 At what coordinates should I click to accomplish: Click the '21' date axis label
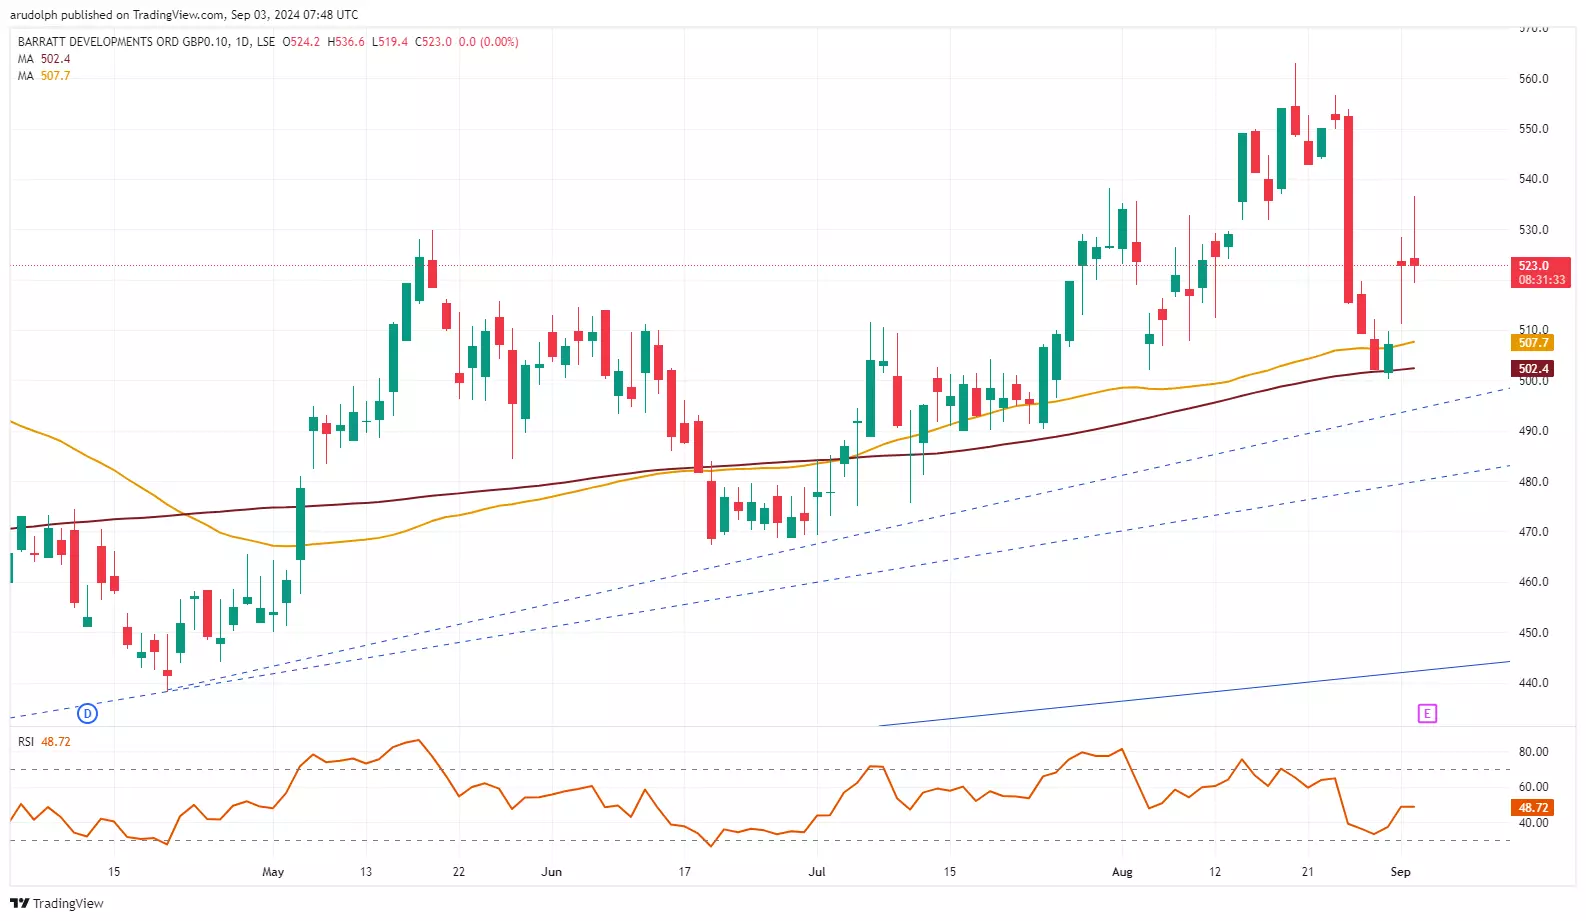click(1307, 872)
